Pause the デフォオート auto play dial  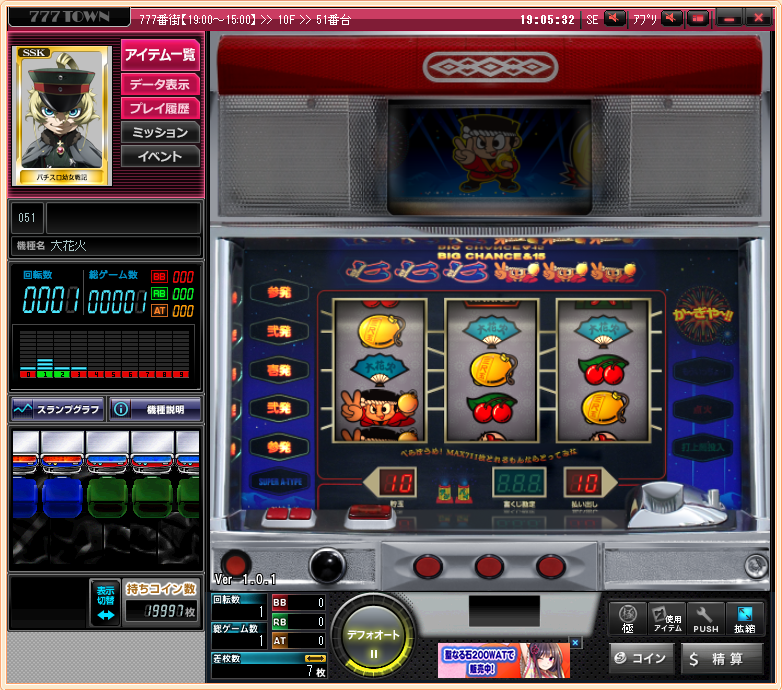point(372,641)
